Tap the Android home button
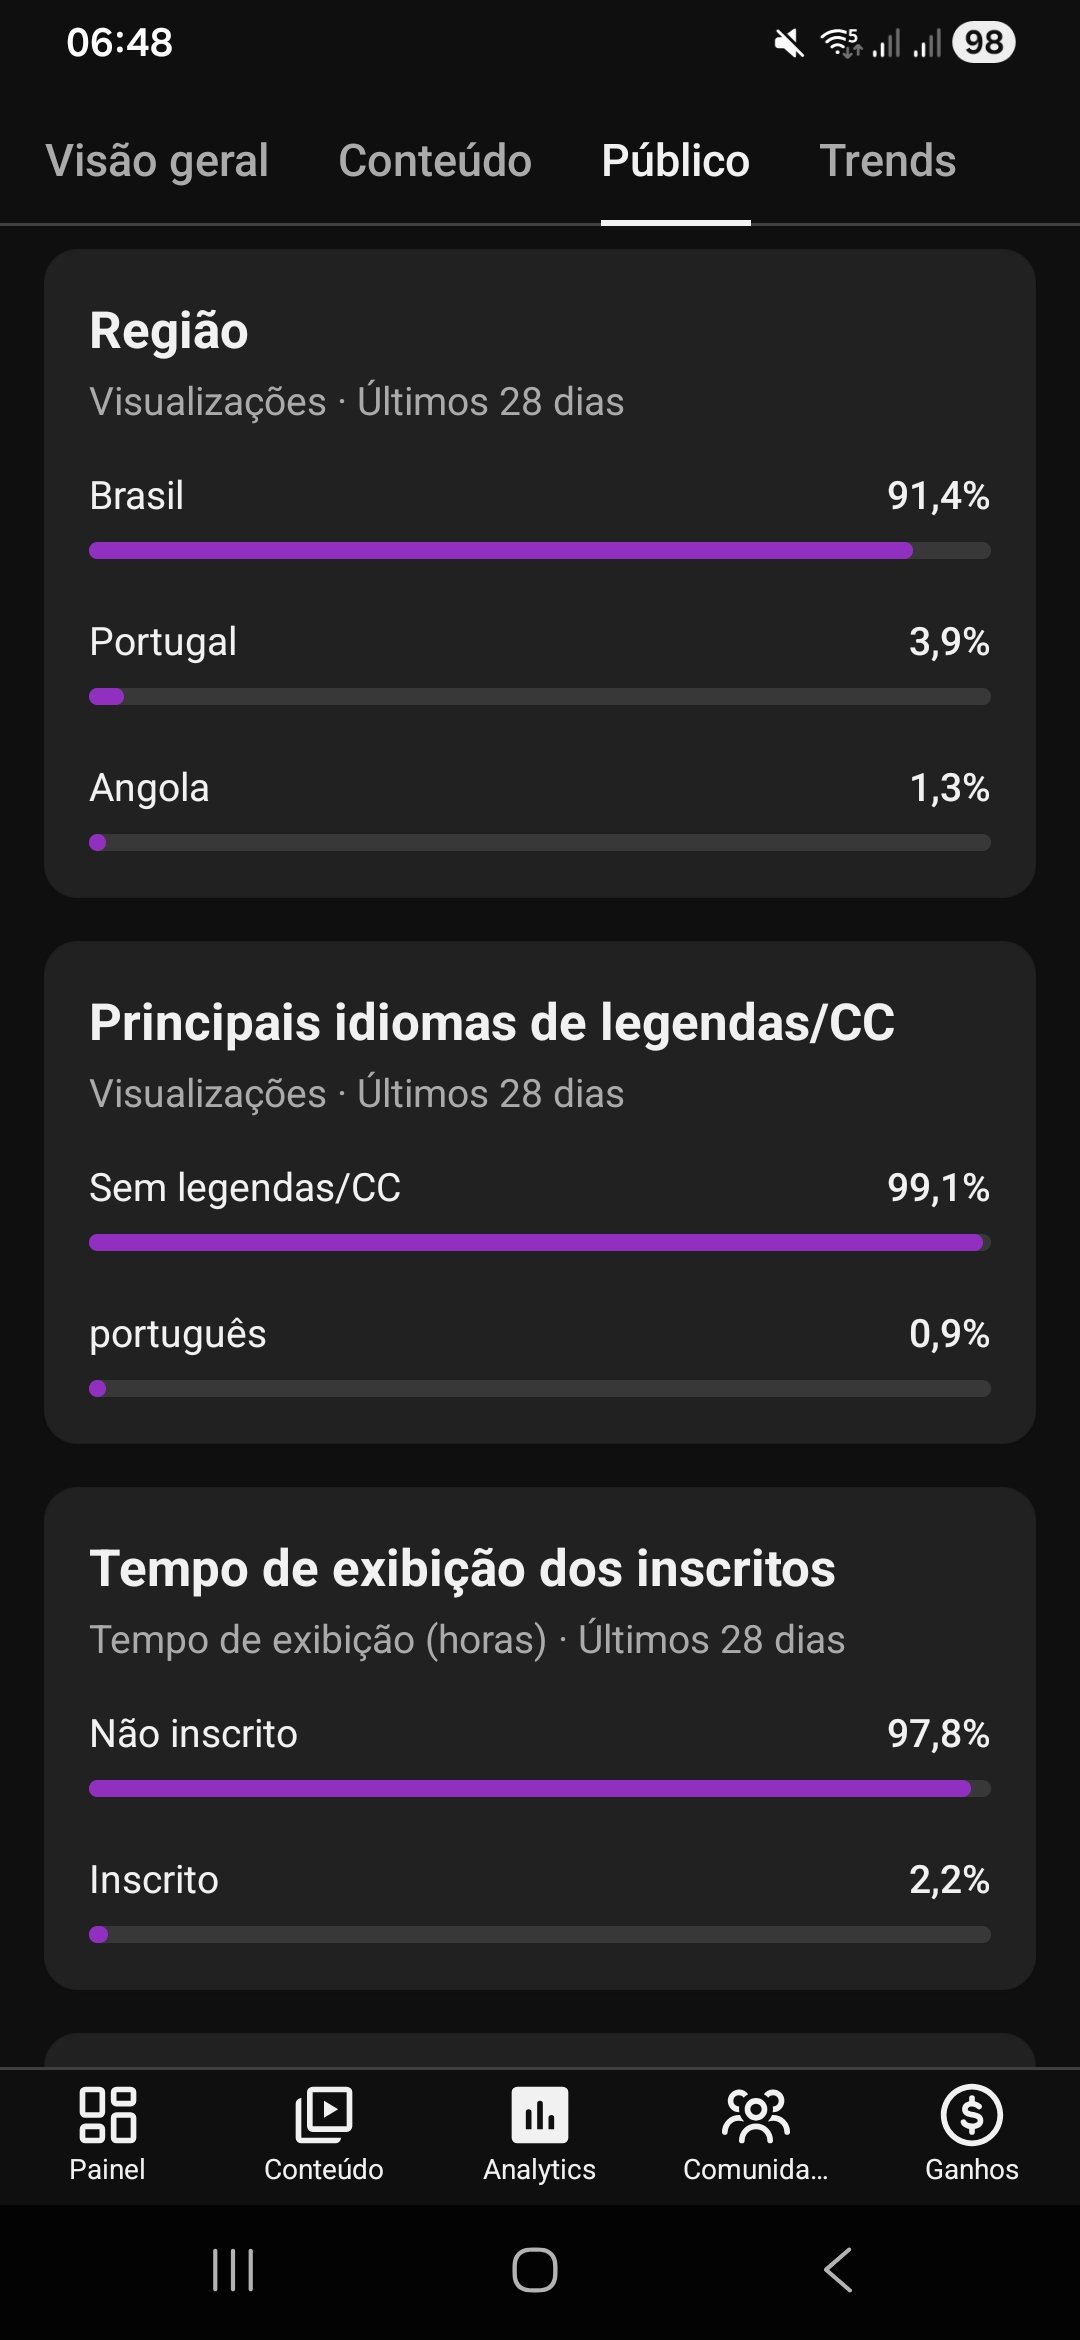 tap(535, 2270)
